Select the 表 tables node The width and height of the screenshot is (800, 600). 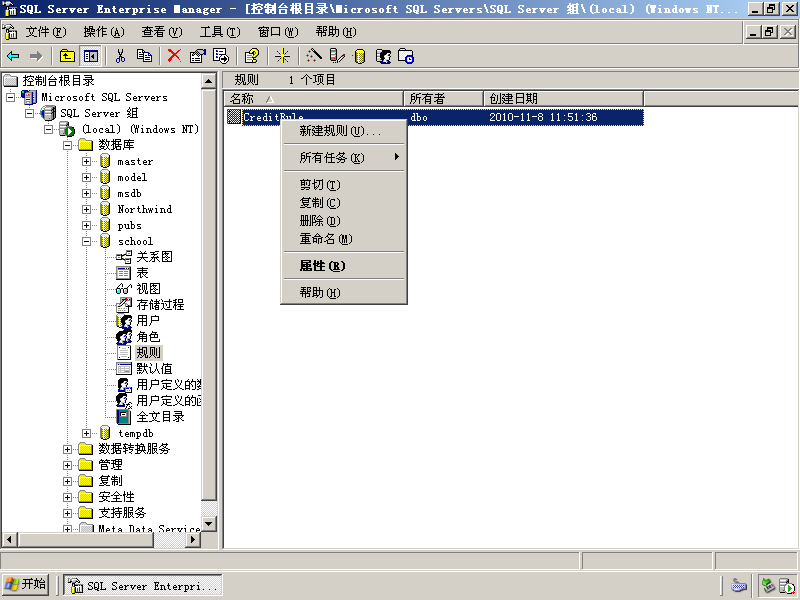[x=142, y=273]
